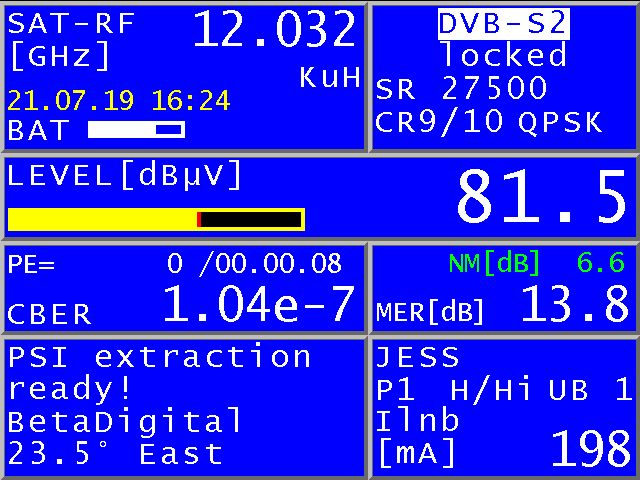This screenshot has width=640, height=480.
Task: Click the locked status text
Action: 503,55
